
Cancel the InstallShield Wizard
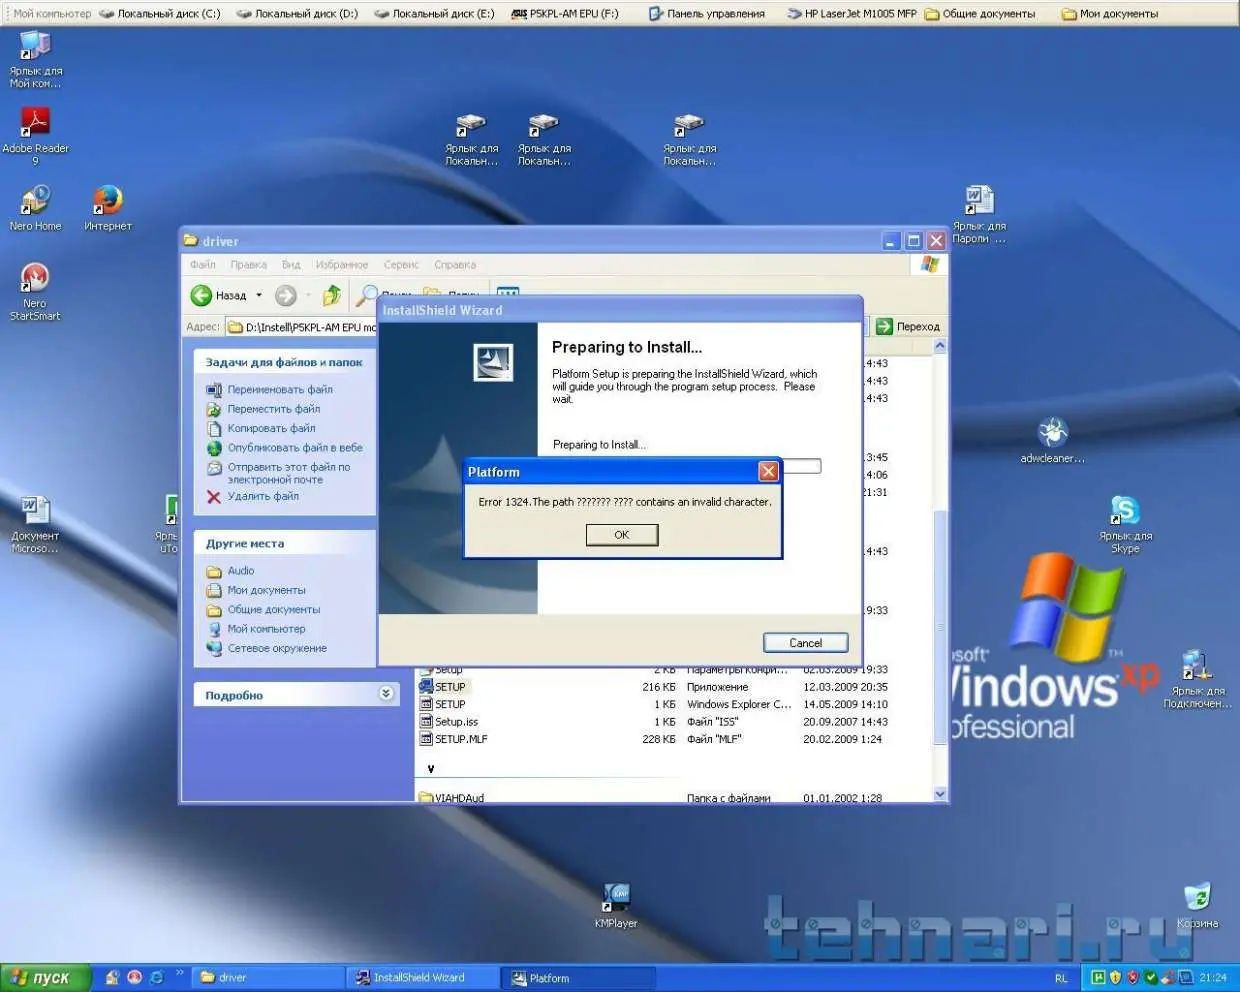coord(805,643)
